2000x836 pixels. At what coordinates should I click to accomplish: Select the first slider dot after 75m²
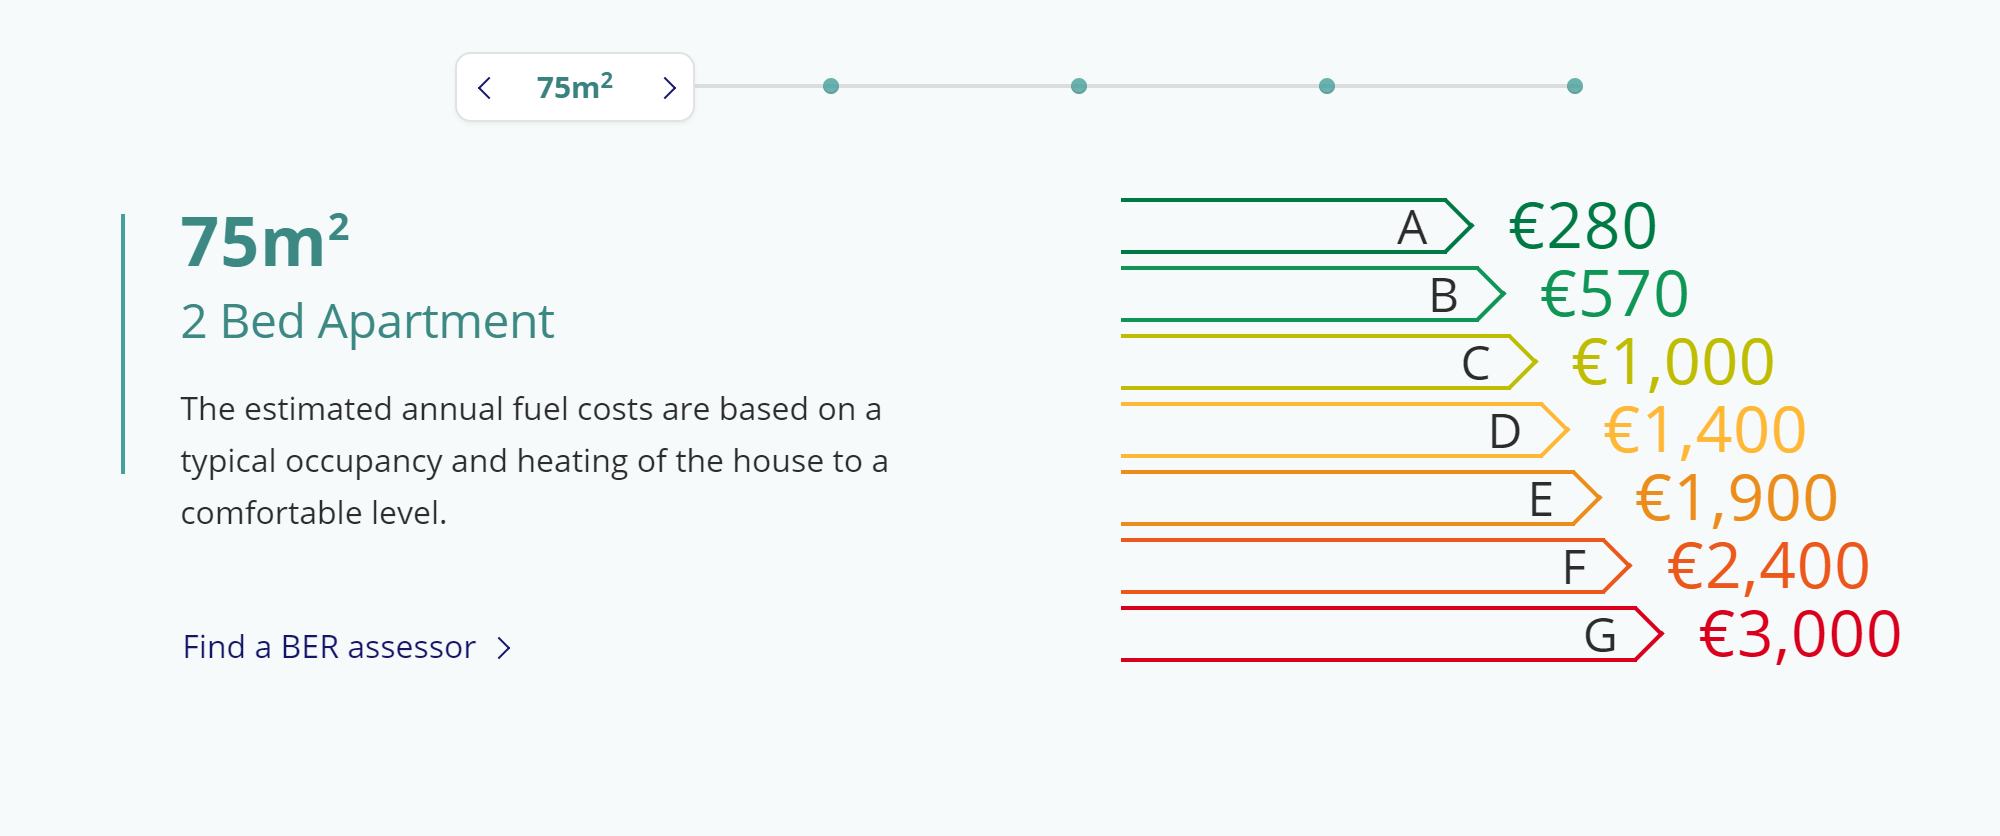tap(831, 86)
